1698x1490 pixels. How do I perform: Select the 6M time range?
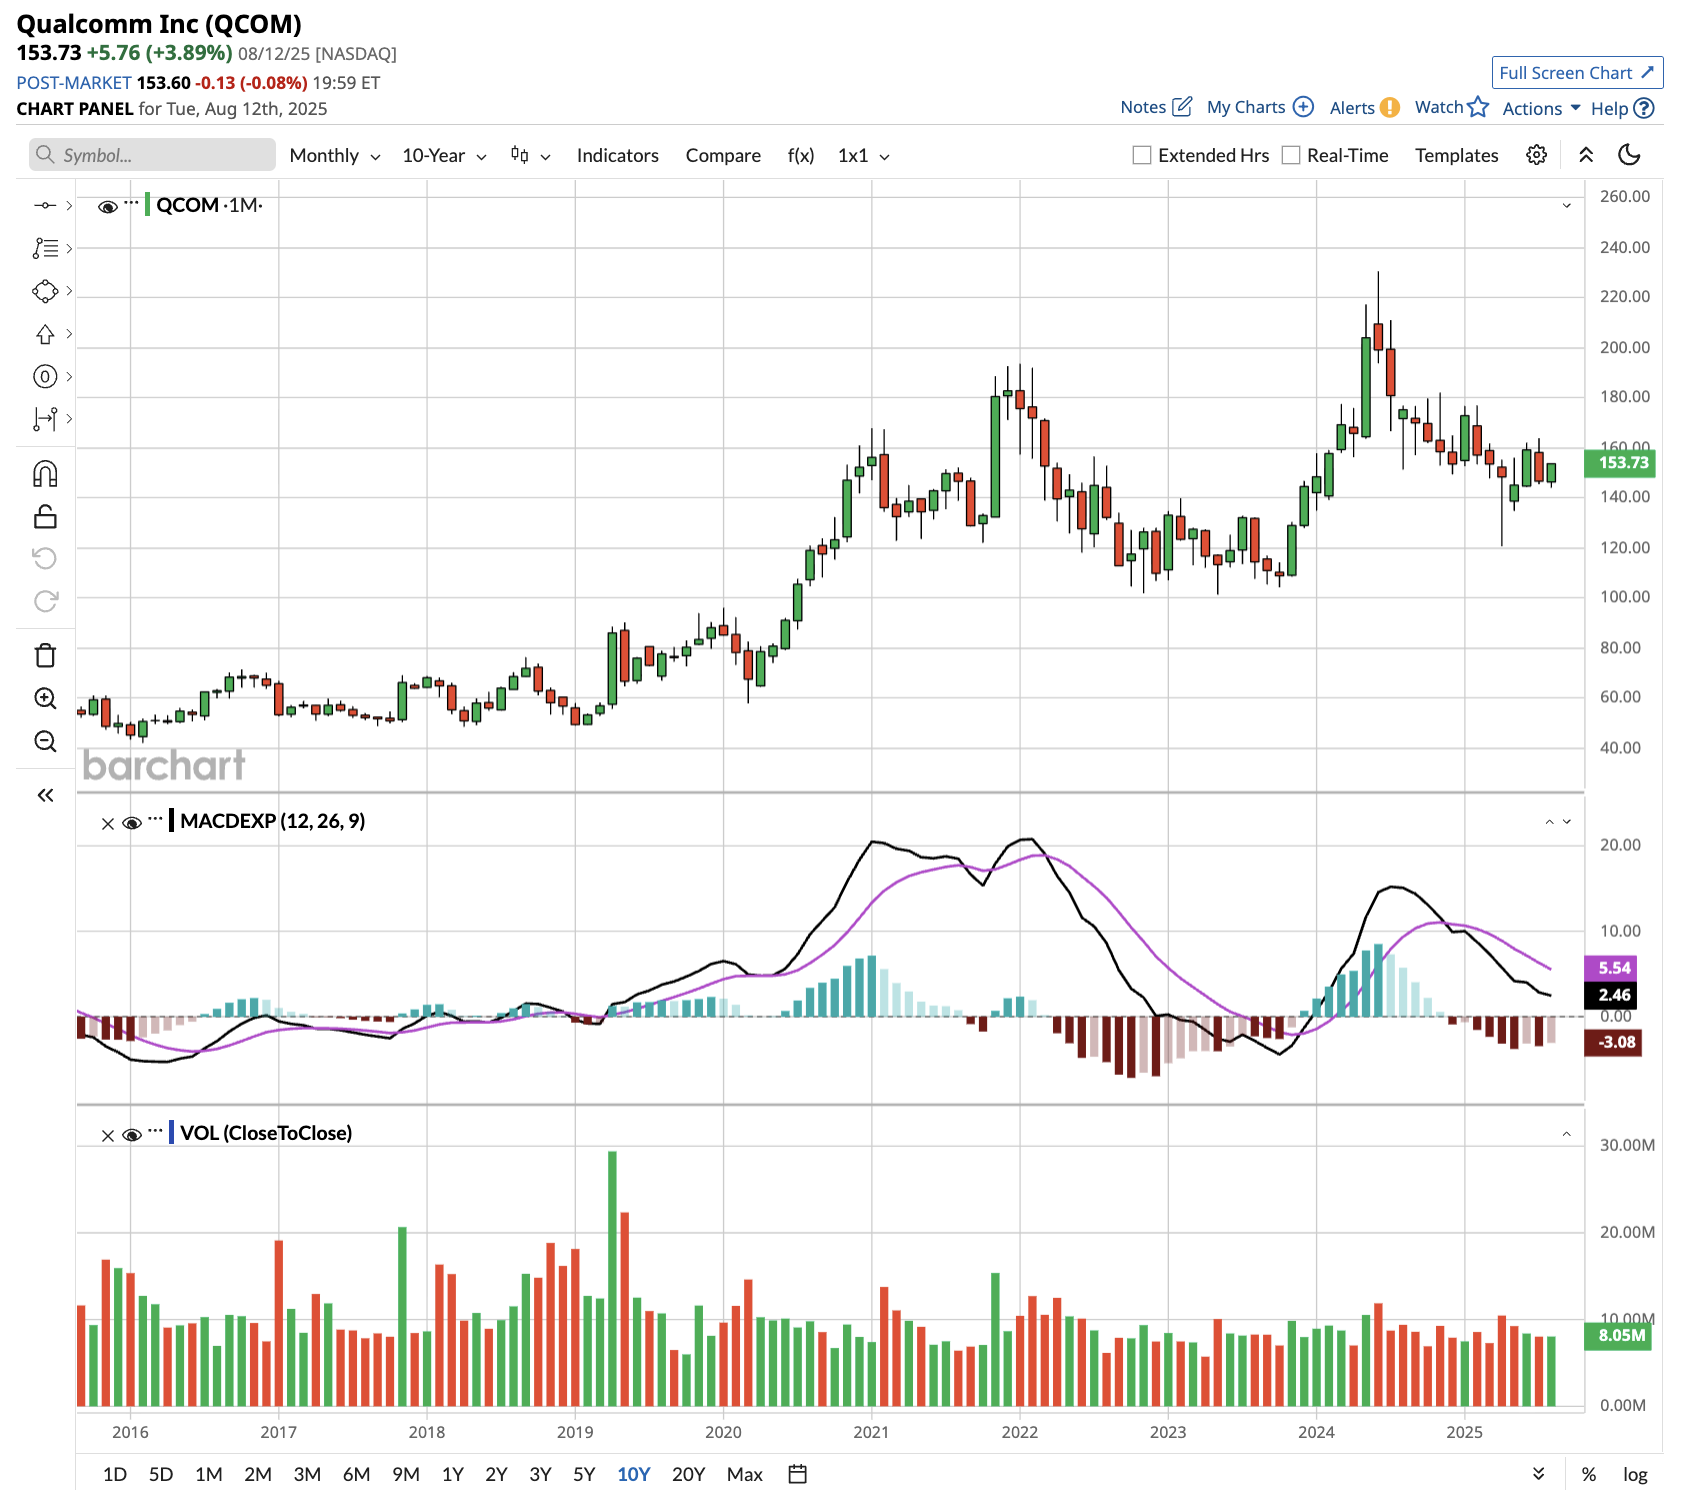click(357, 1474)
